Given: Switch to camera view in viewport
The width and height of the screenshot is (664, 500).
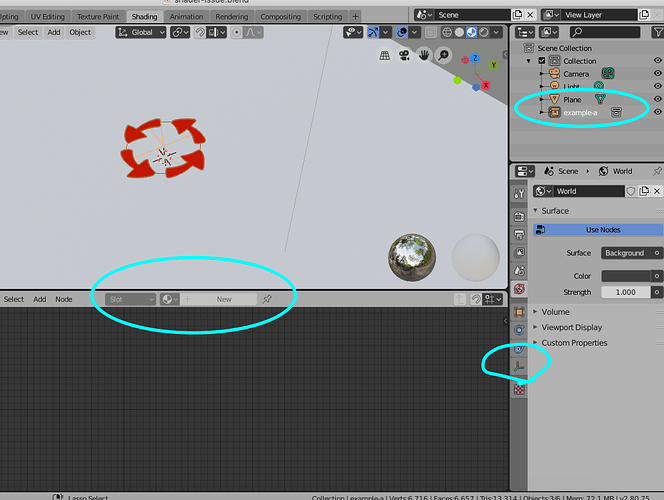Looking at the screenshot, I should click(404, 55).
